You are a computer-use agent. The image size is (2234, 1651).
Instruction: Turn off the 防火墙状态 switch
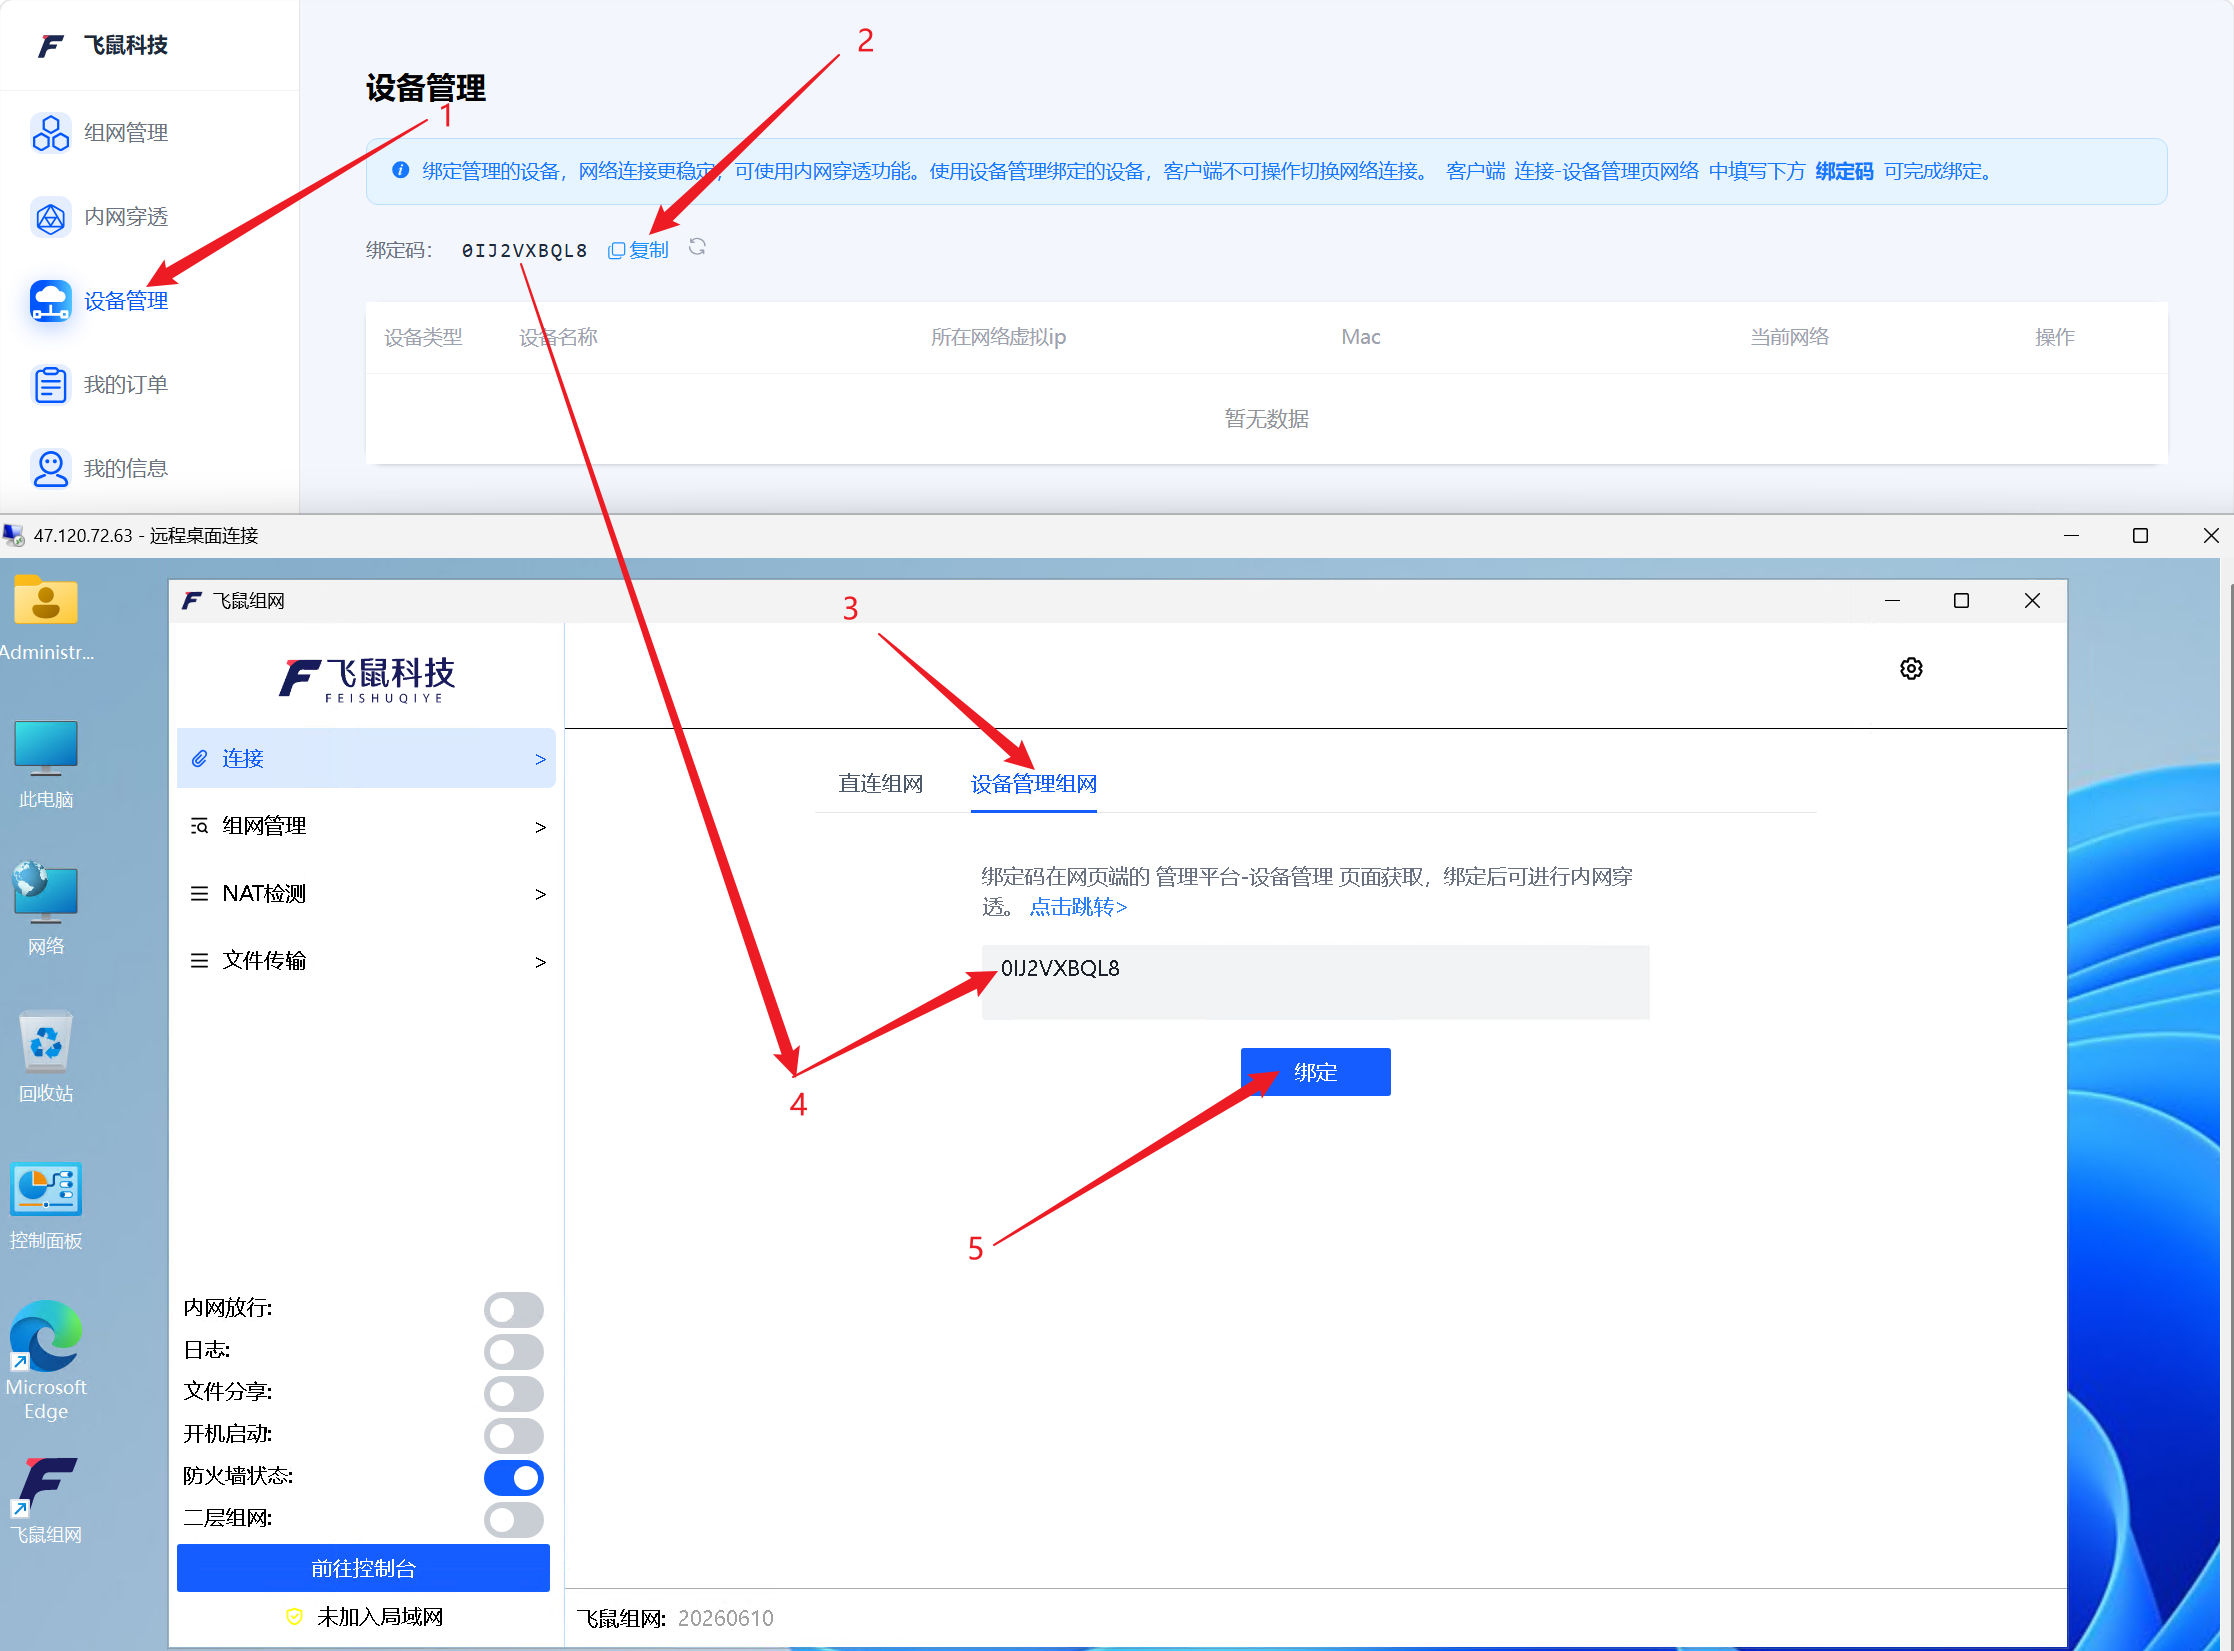[x=514, y=1477]
